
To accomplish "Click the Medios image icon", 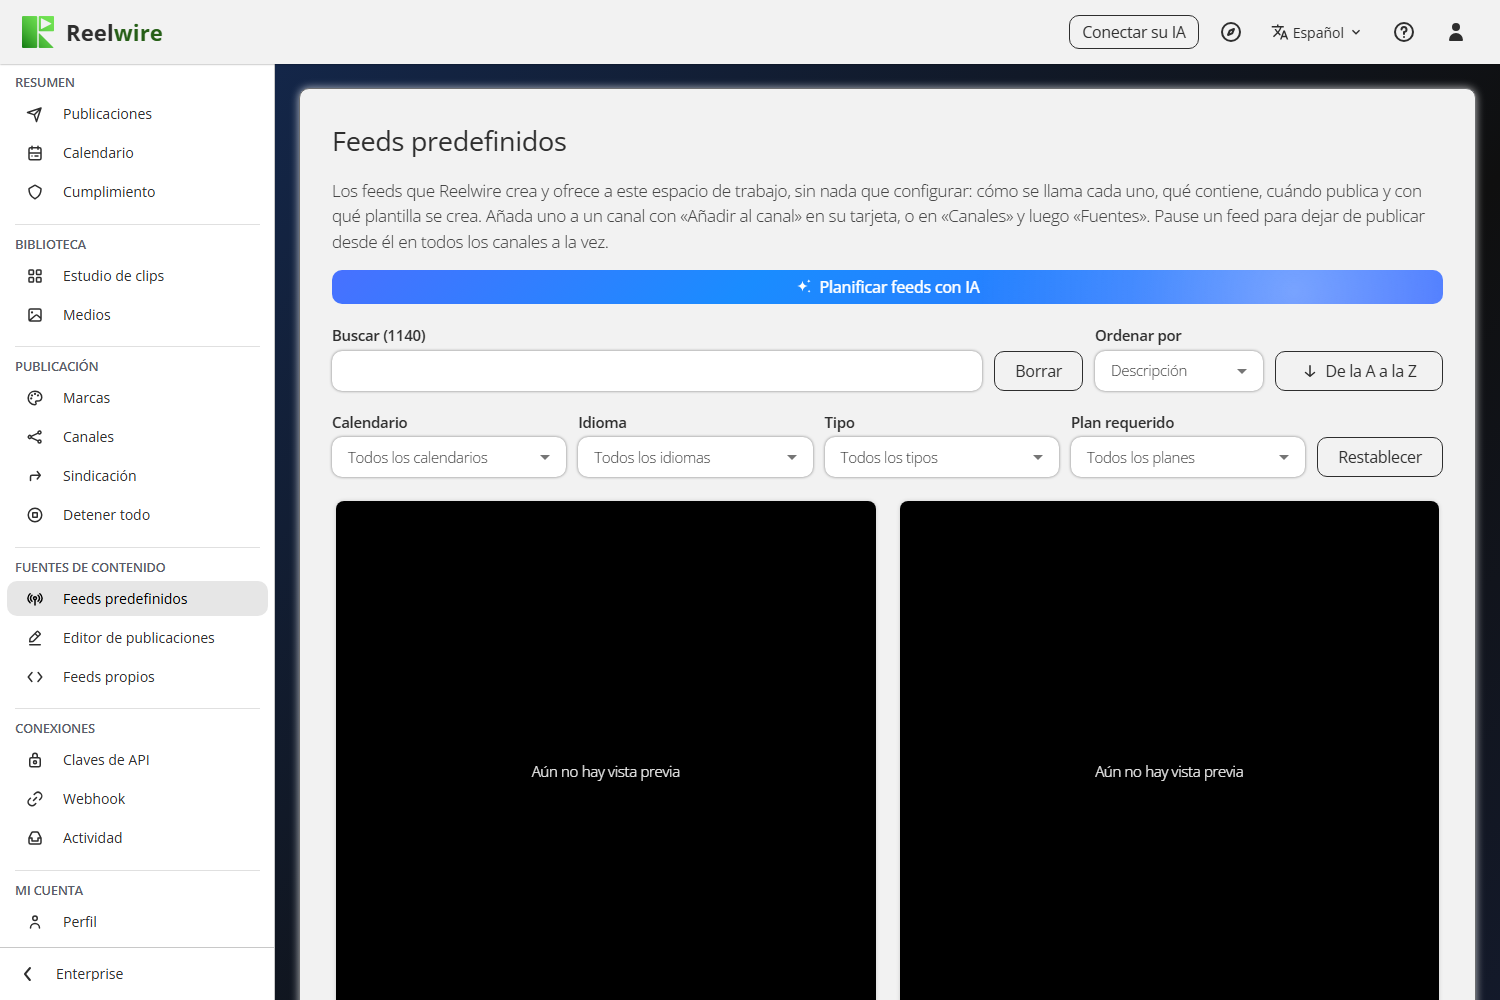I will point(35,315).
